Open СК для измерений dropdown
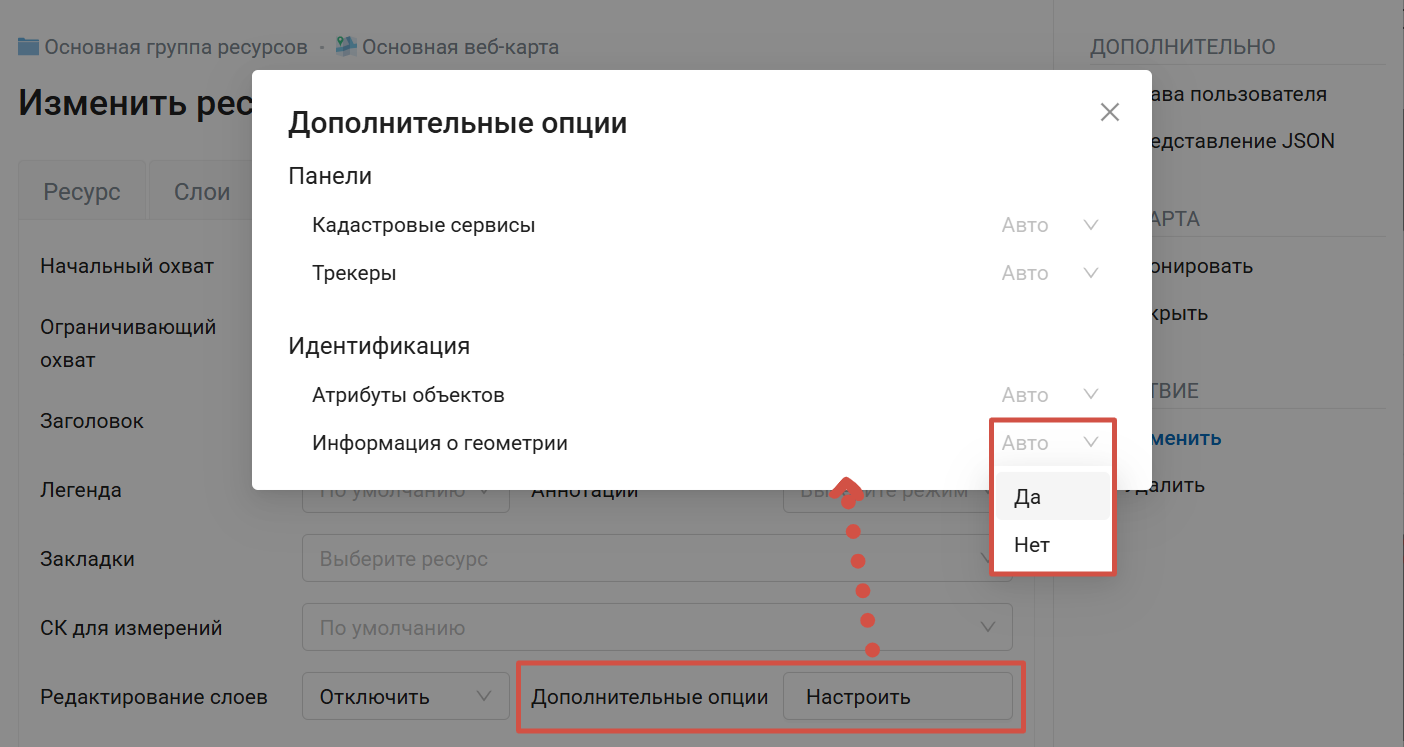The width and height of the screenshot is (1404, 747). pyautogui.click(x=657, y=628)
